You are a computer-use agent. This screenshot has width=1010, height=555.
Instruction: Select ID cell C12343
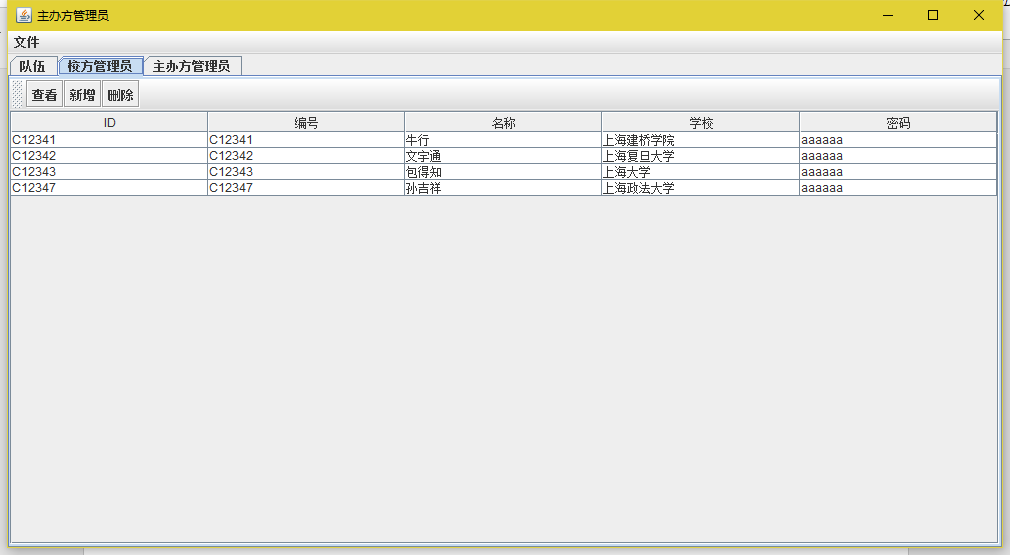(x=109, y=172)
